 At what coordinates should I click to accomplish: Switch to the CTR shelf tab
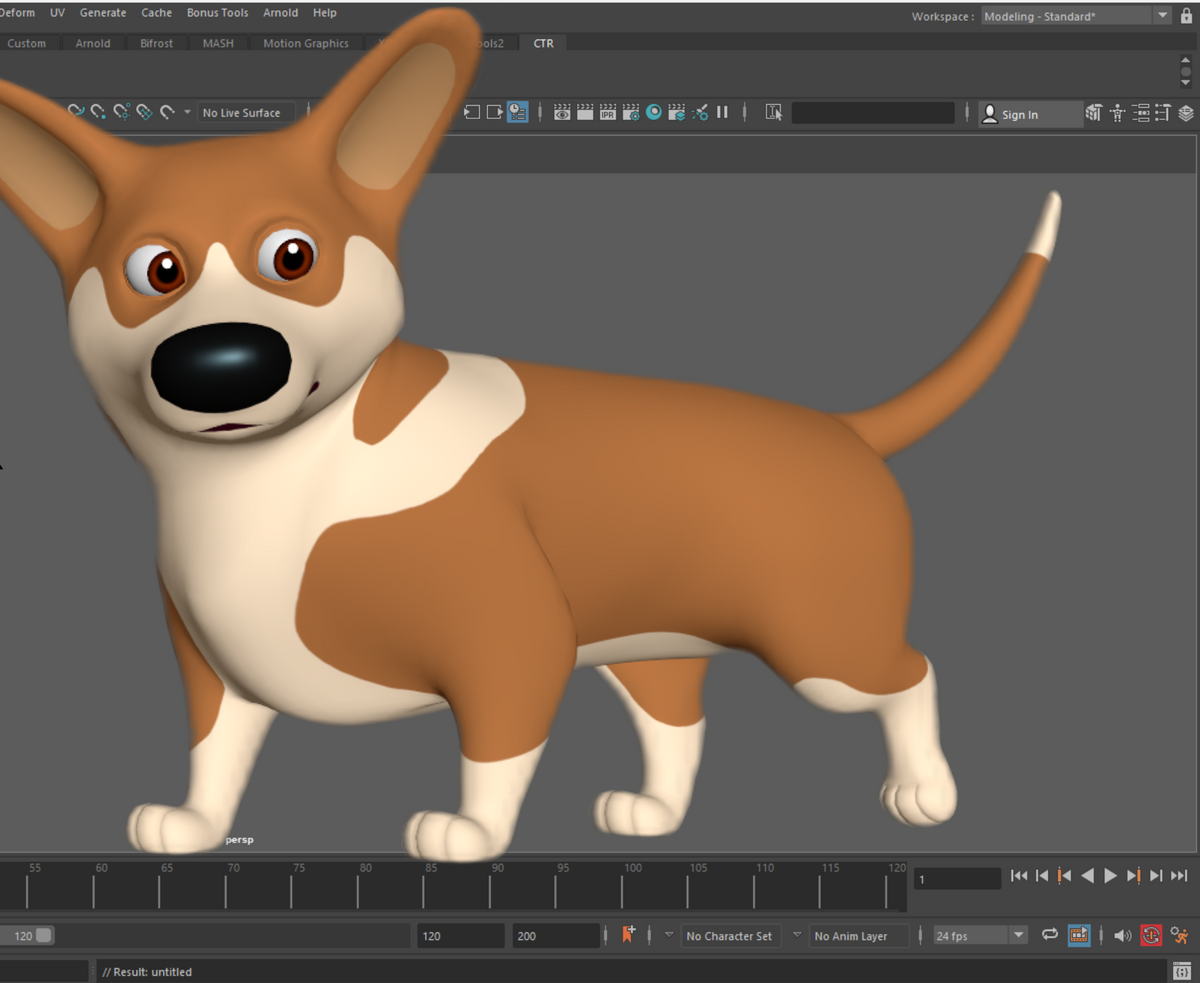(543, 43)
